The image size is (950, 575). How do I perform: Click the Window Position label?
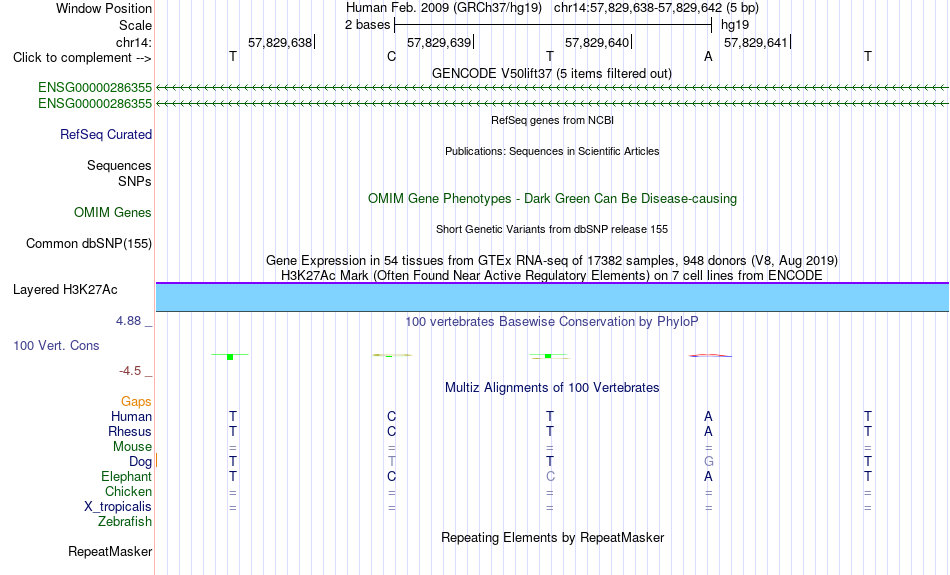click(x=104, y=8)
